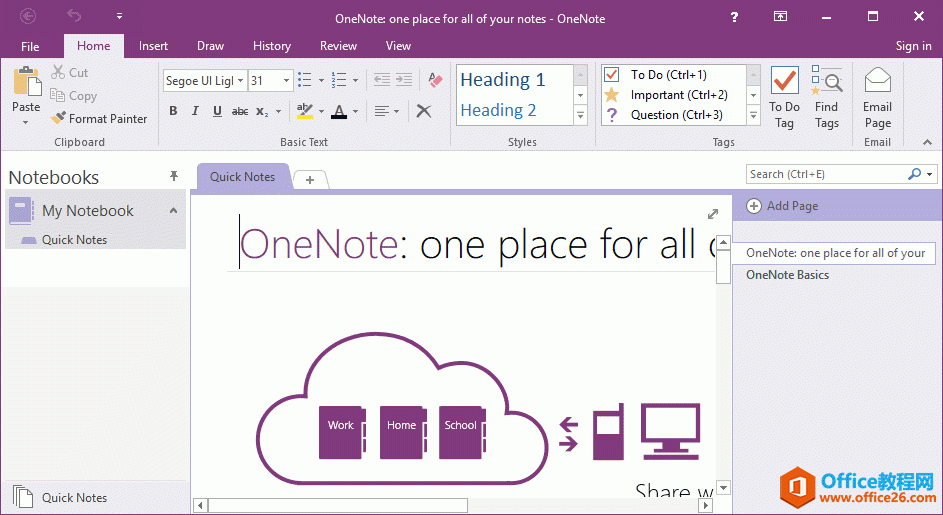Toggle italic formatting

(195, 111)
